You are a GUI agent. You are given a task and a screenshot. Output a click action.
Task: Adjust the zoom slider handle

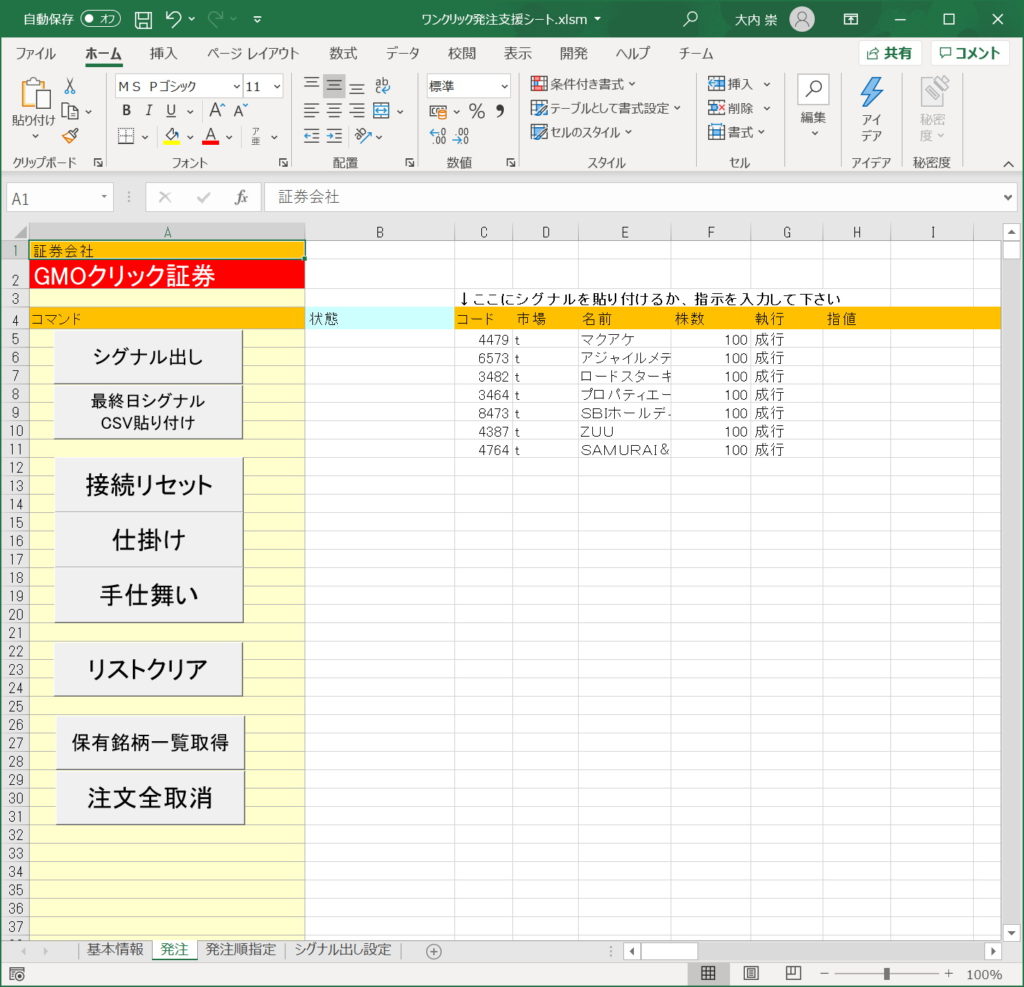click(x=886, y=974)
